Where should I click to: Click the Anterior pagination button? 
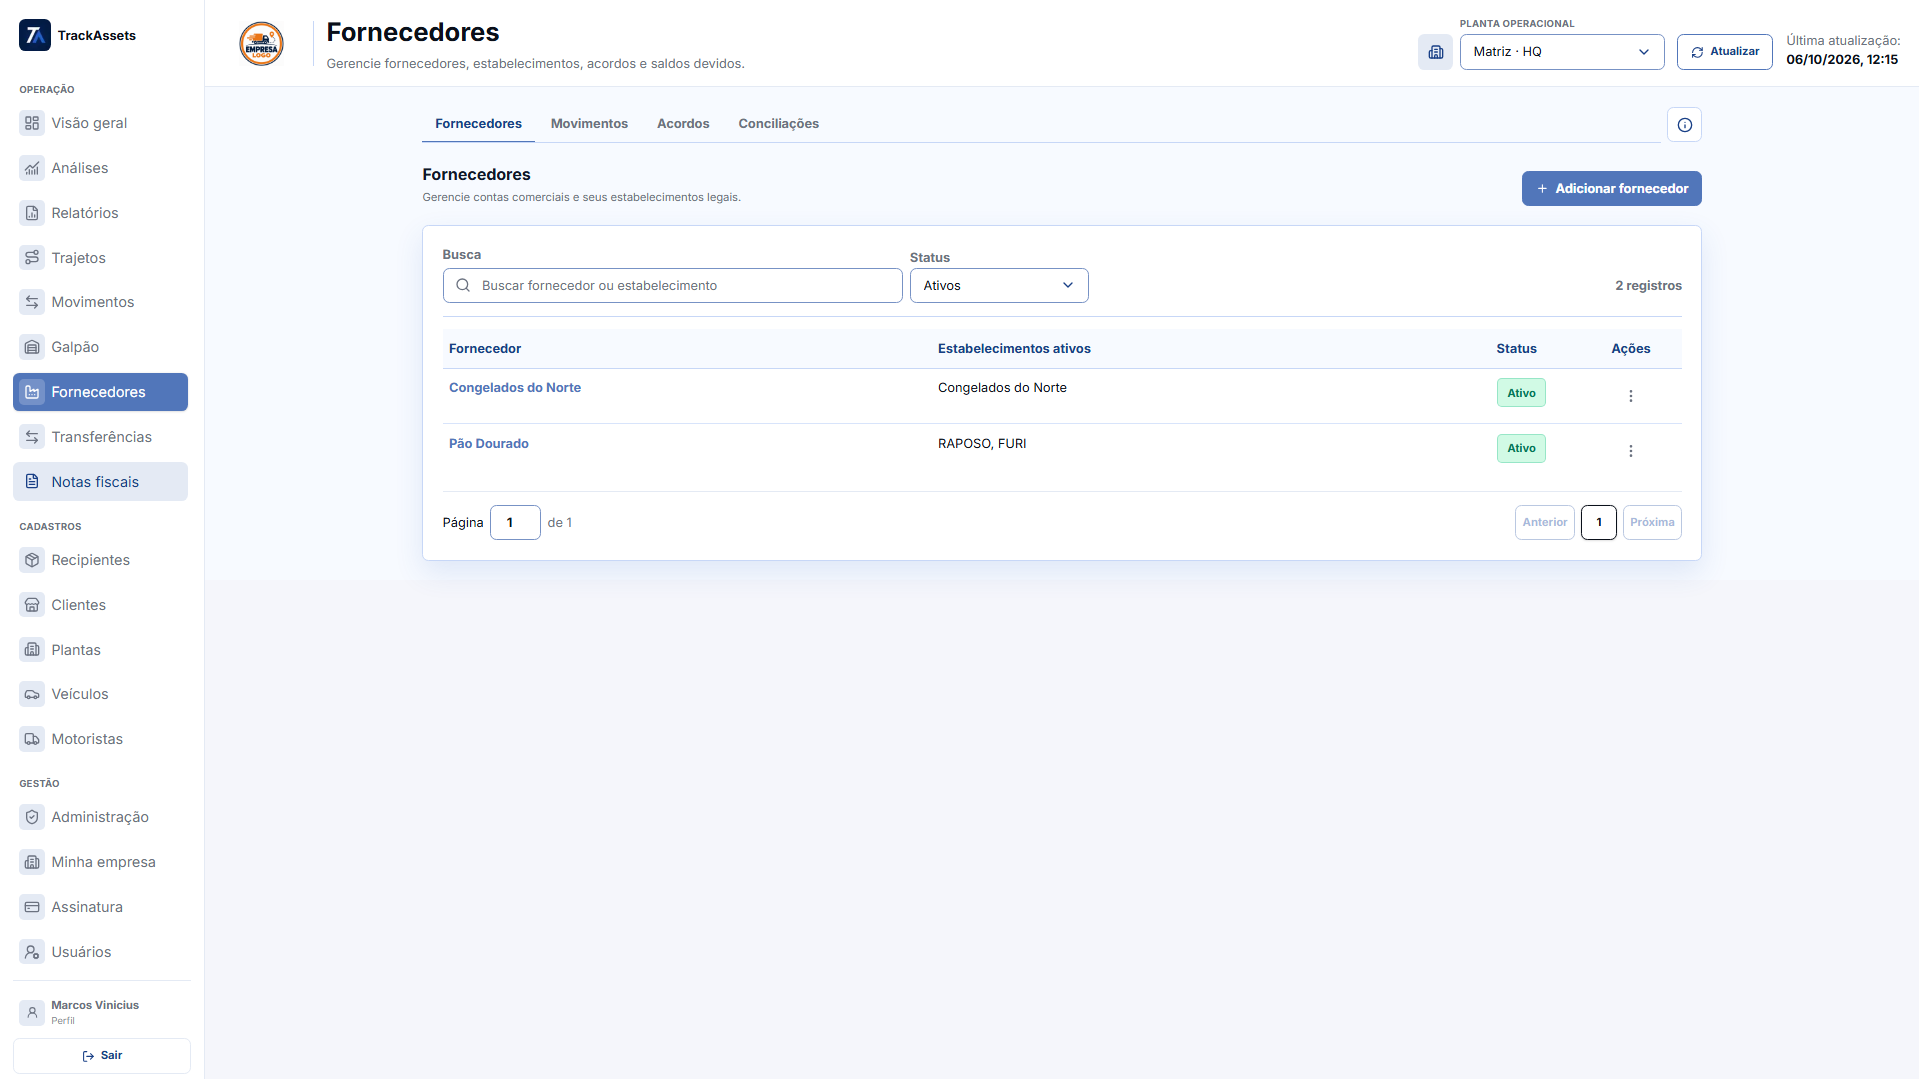click(x=1544, y=523)
